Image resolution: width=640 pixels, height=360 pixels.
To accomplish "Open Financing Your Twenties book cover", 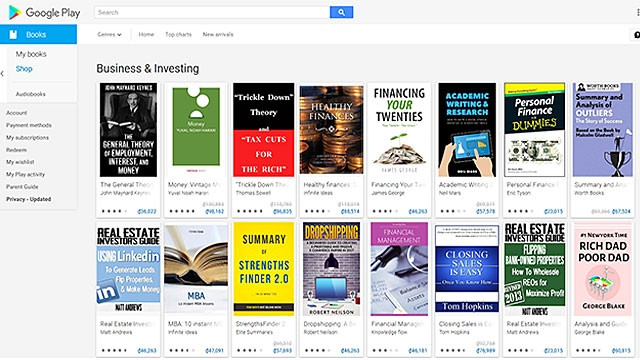I will coord(399,130).
